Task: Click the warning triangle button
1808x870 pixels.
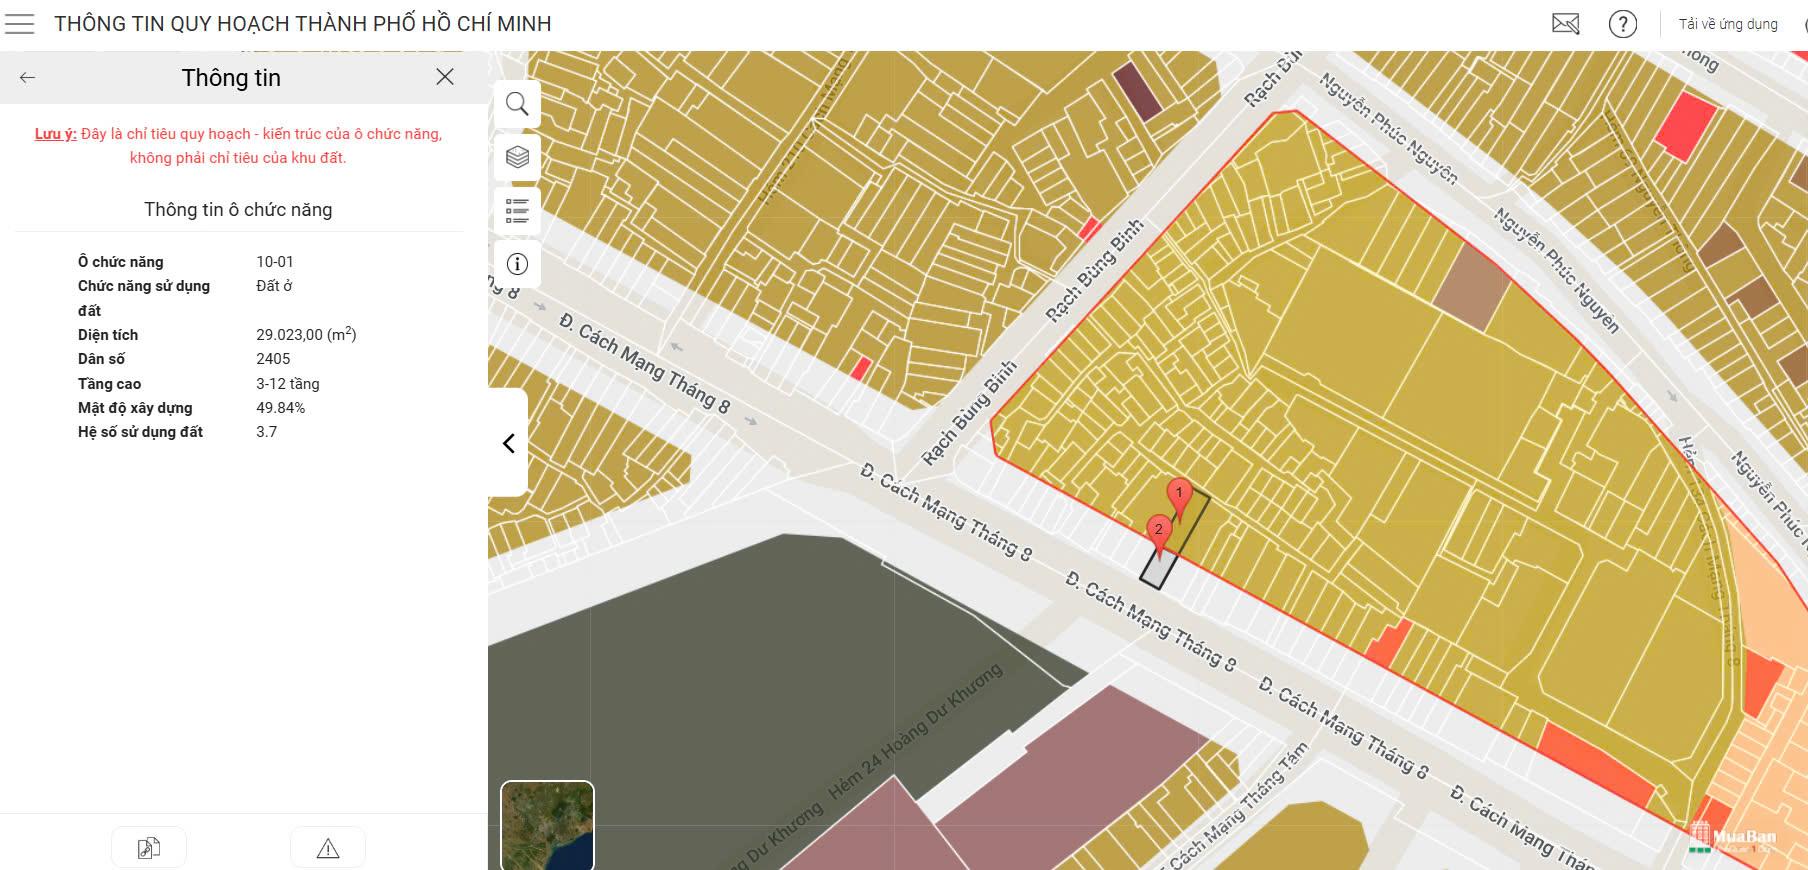Action: click(328, 848)
